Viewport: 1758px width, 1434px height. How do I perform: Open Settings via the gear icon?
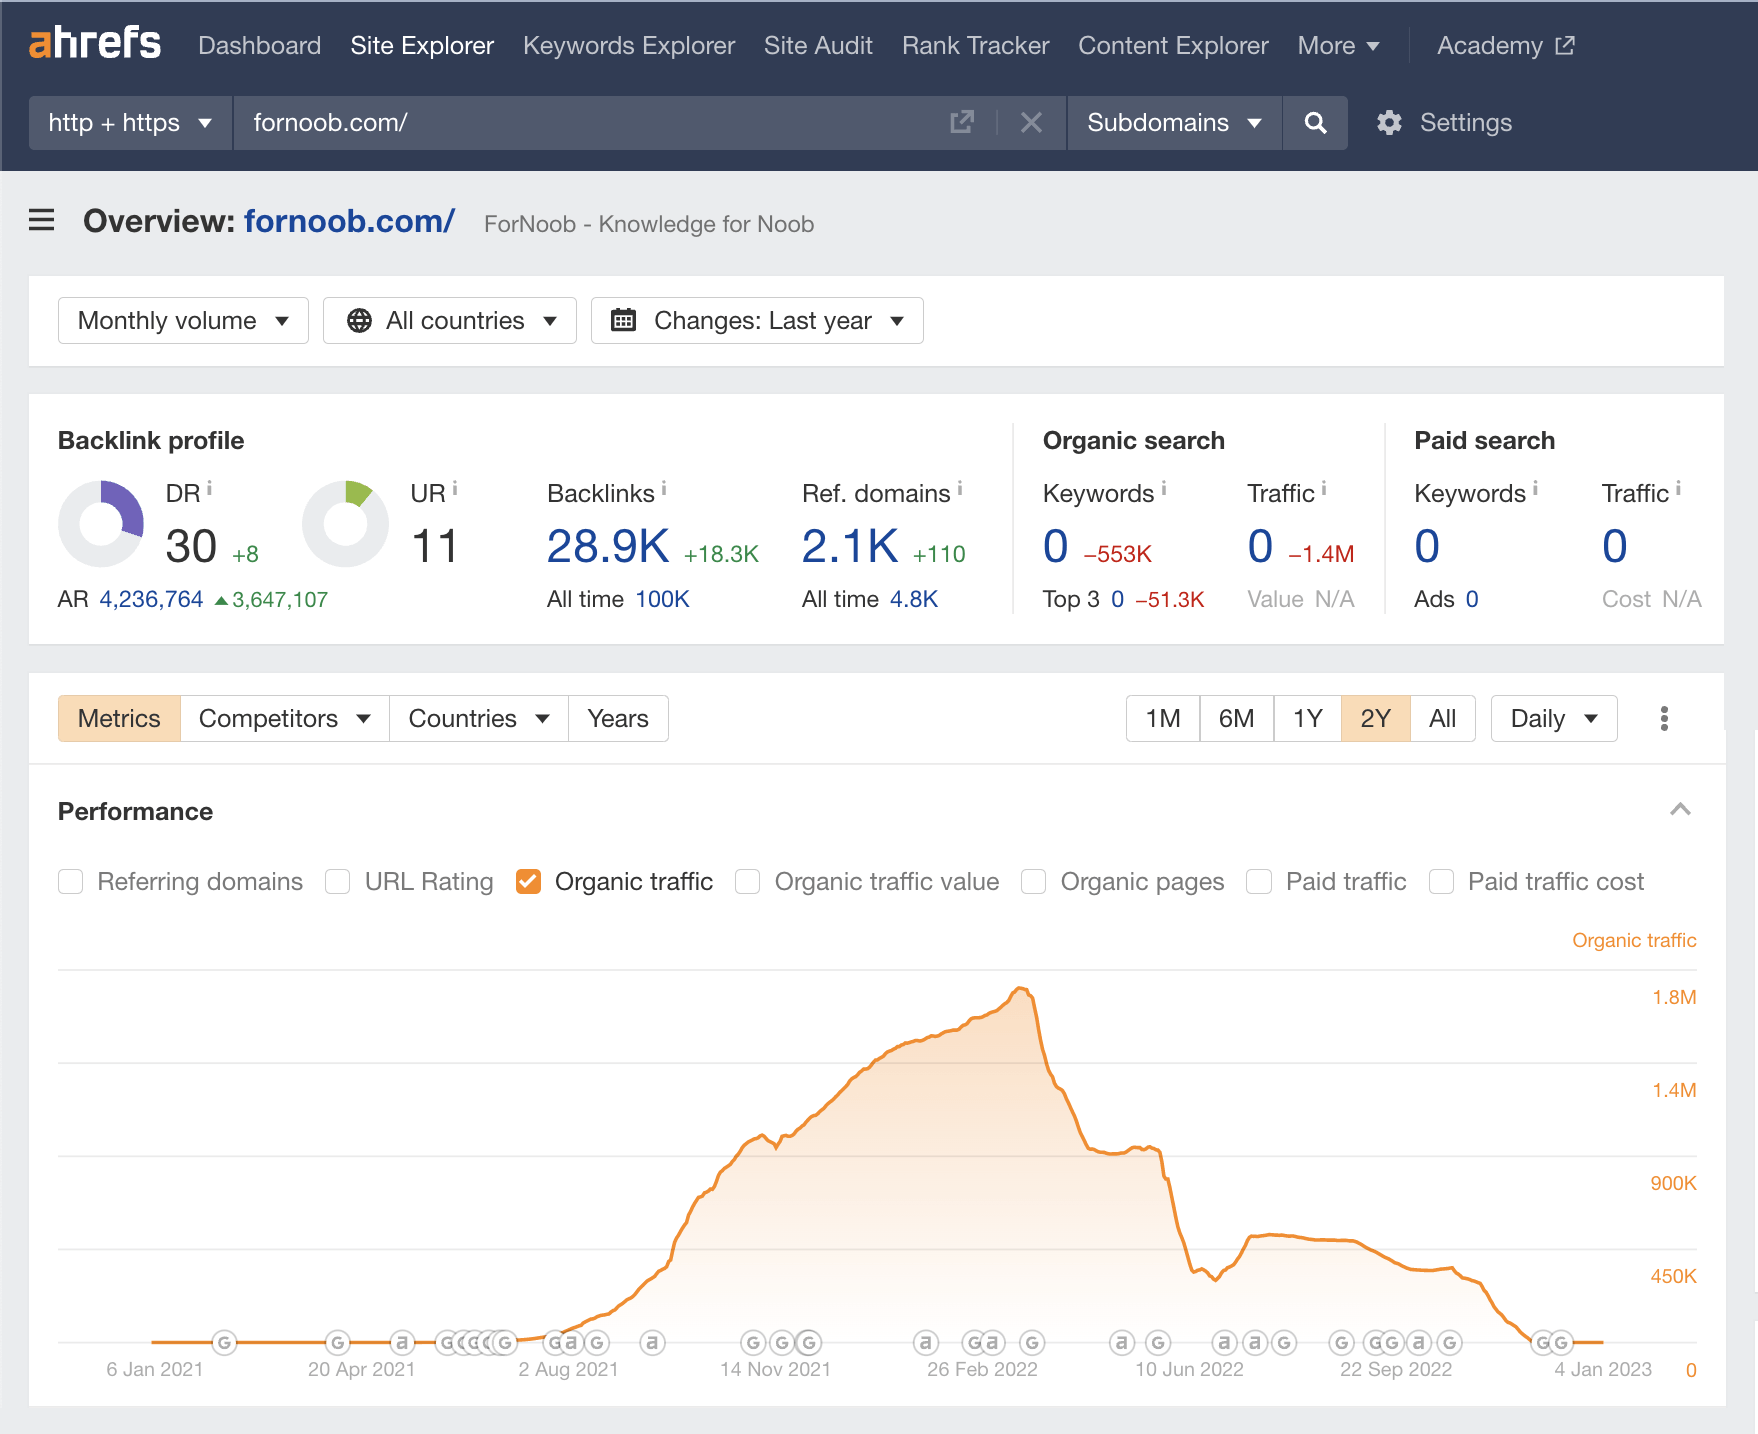(x=1390, y=122)
